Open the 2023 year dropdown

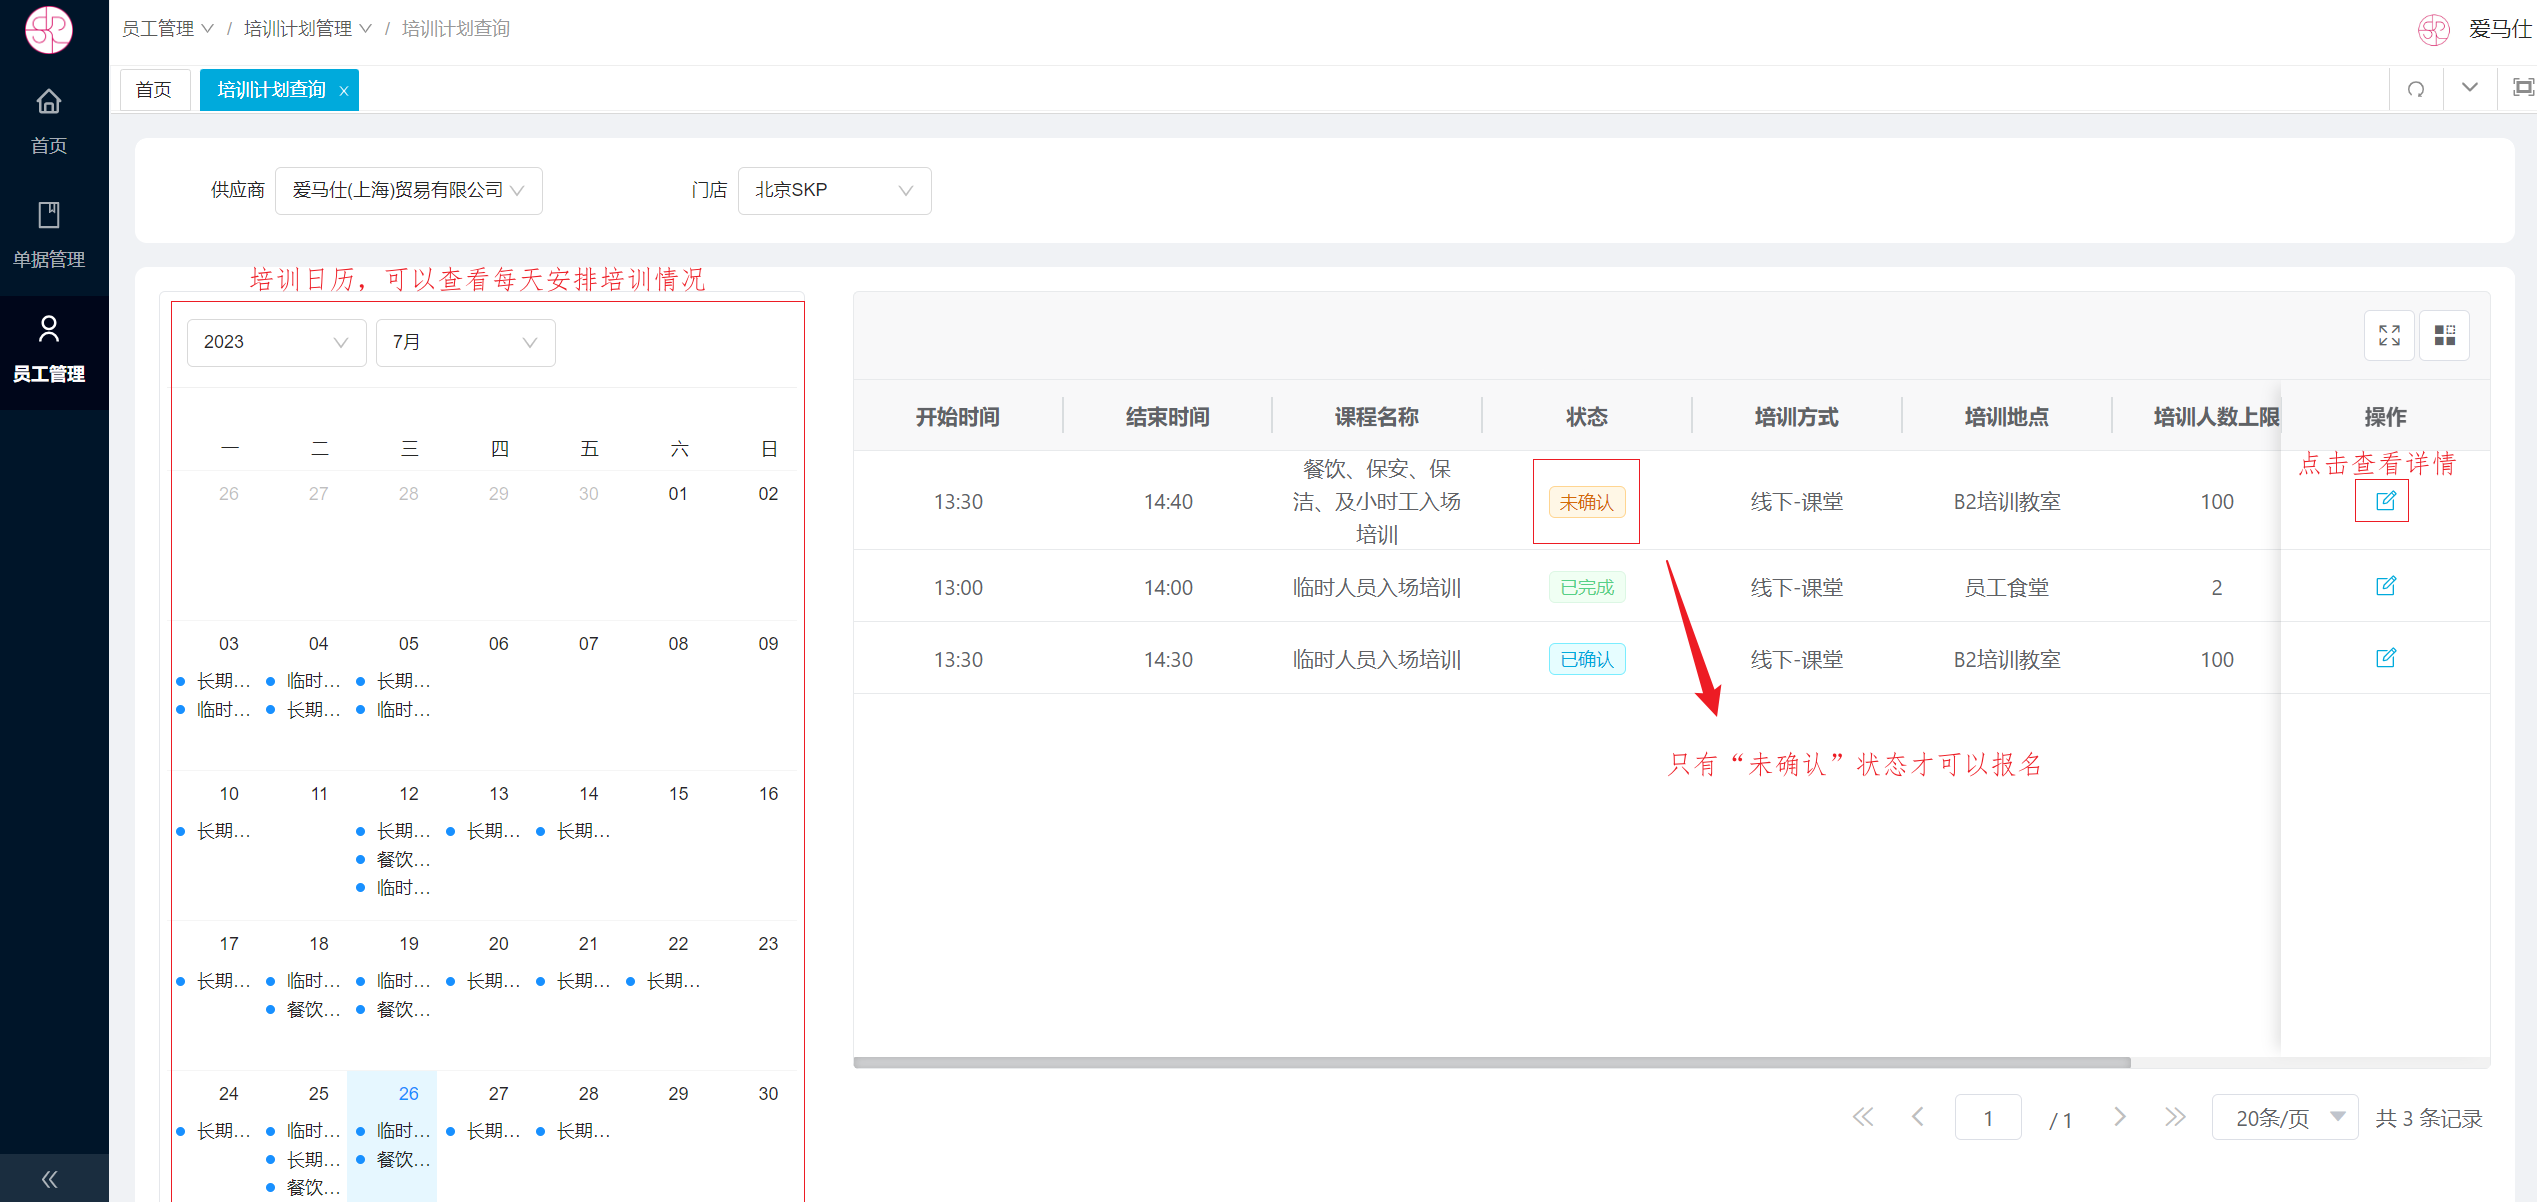pos(276,342)
